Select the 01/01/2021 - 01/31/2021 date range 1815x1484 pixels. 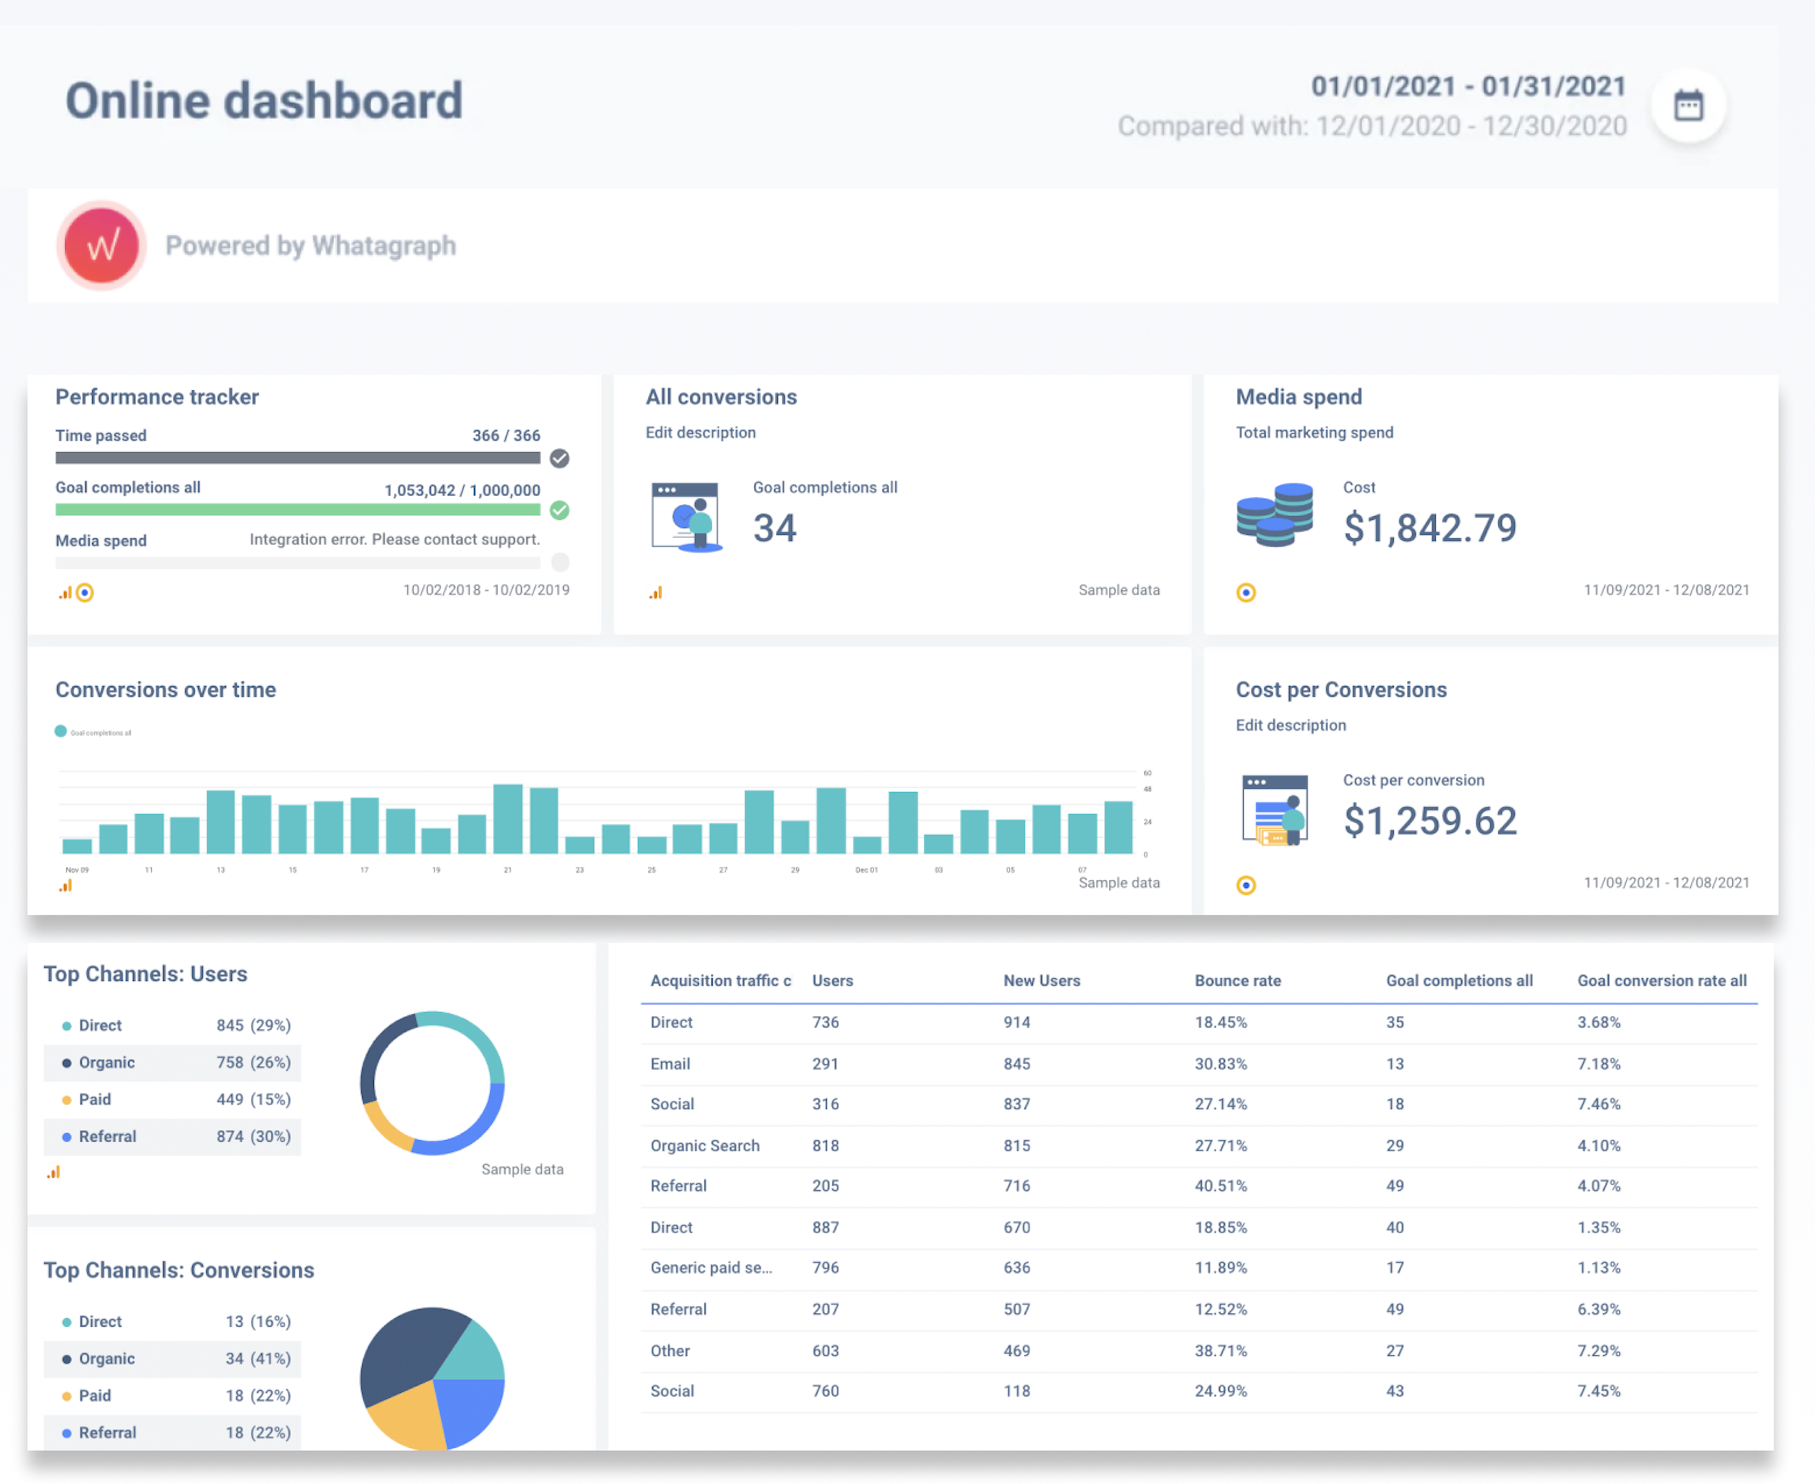click(1468, 87)
